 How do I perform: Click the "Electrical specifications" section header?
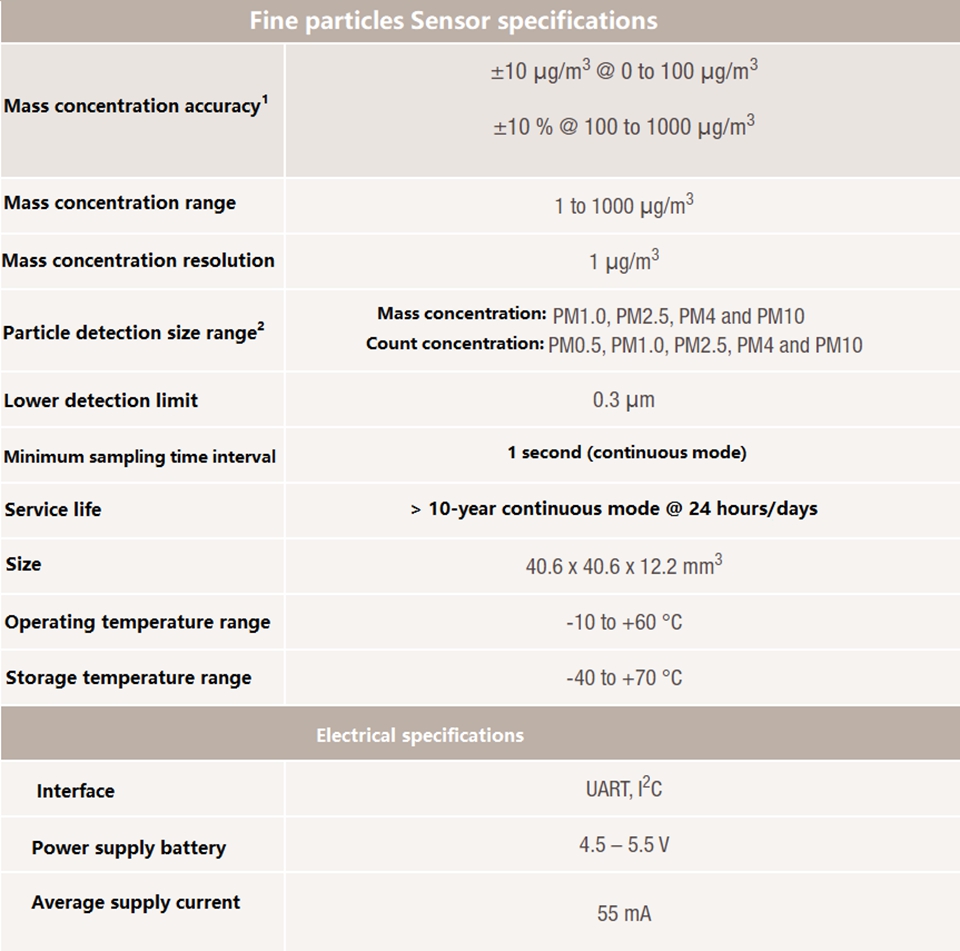click(420, 735)
